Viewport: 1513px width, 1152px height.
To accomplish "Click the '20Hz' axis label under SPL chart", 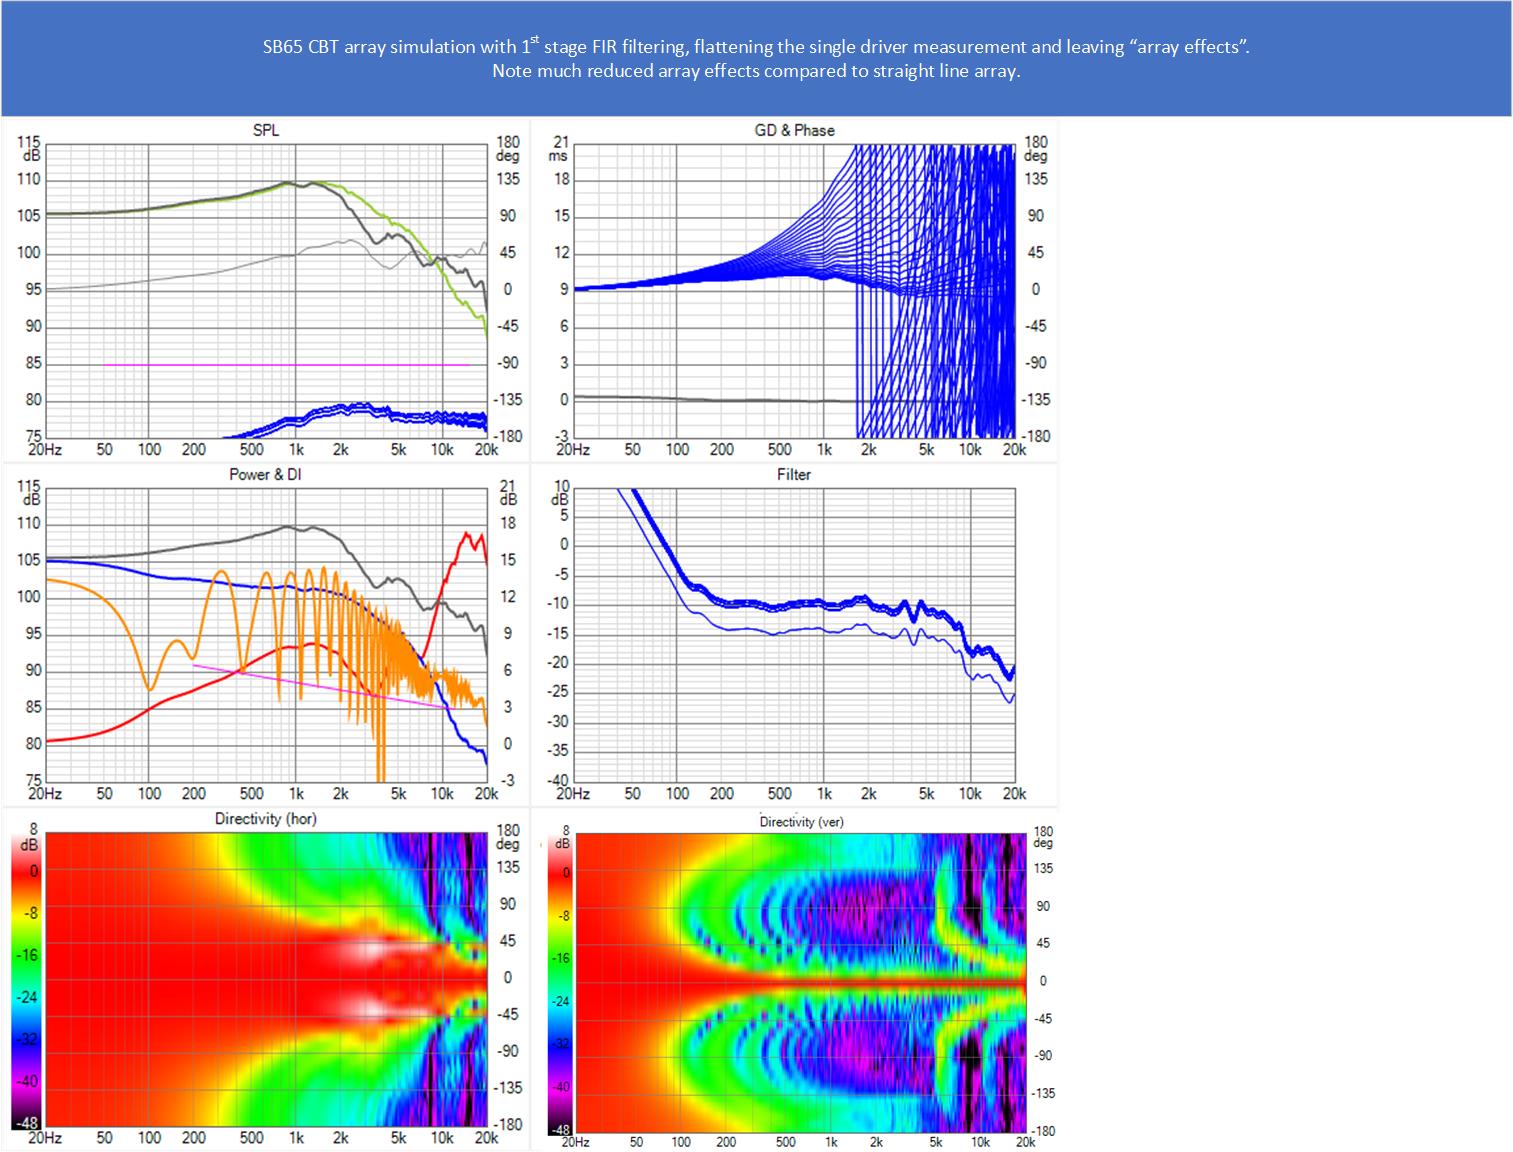I will pyautogui.click(x=45, y=450).
